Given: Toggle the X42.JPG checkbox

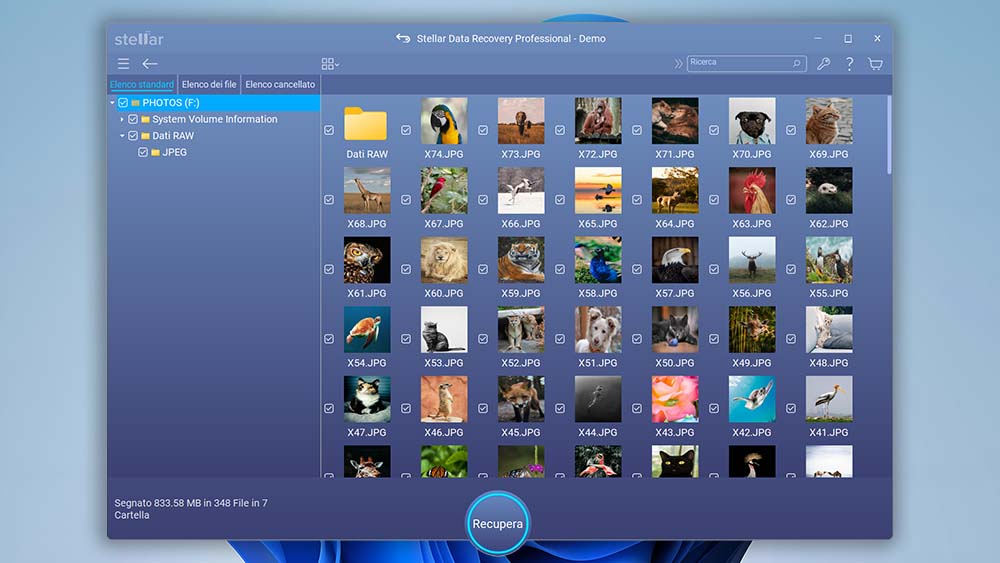Looking at the screenshot, I should (714, 408).
